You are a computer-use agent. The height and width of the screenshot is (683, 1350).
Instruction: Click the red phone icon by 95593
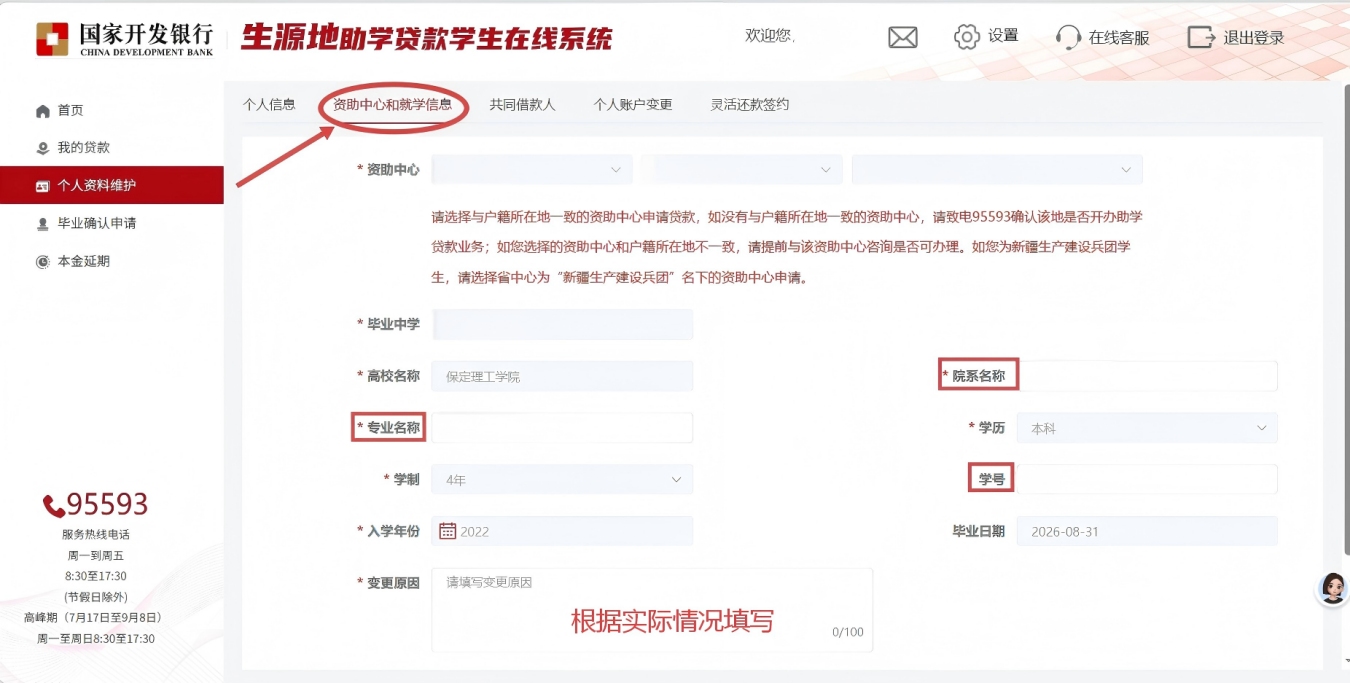coord(54,505)
